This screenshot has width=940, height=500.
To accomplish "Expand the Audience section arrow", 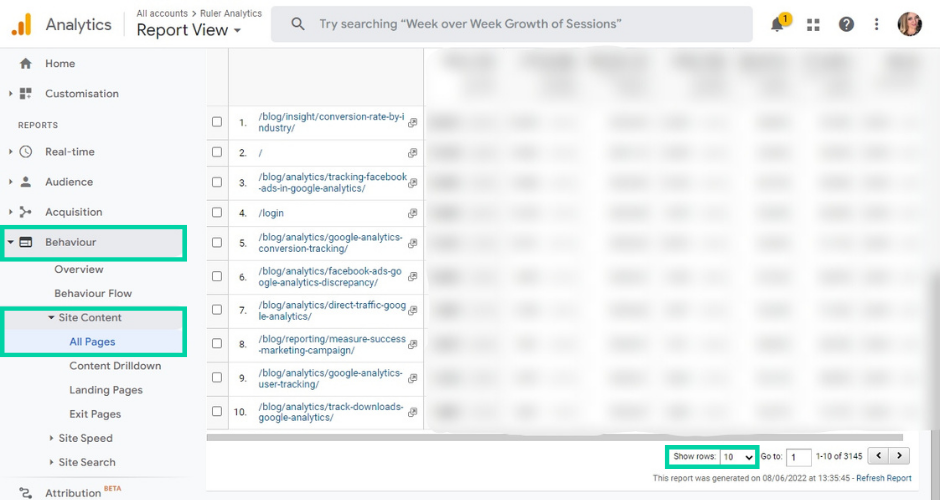I will (x=10, y=182).
